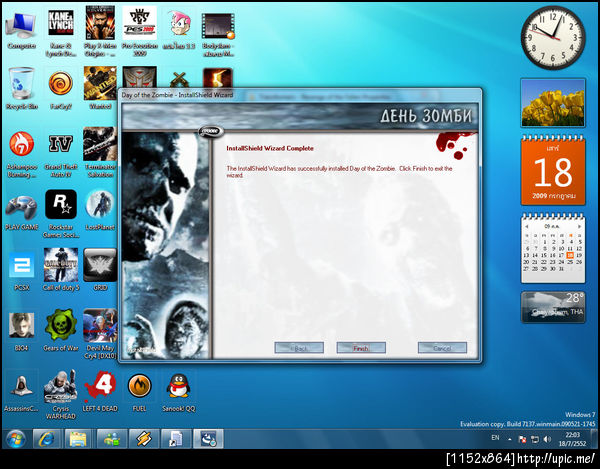The image size is (600, 469).
Task: Select the Resident Evil 5 icon
Action: click(x=218, y=78)
